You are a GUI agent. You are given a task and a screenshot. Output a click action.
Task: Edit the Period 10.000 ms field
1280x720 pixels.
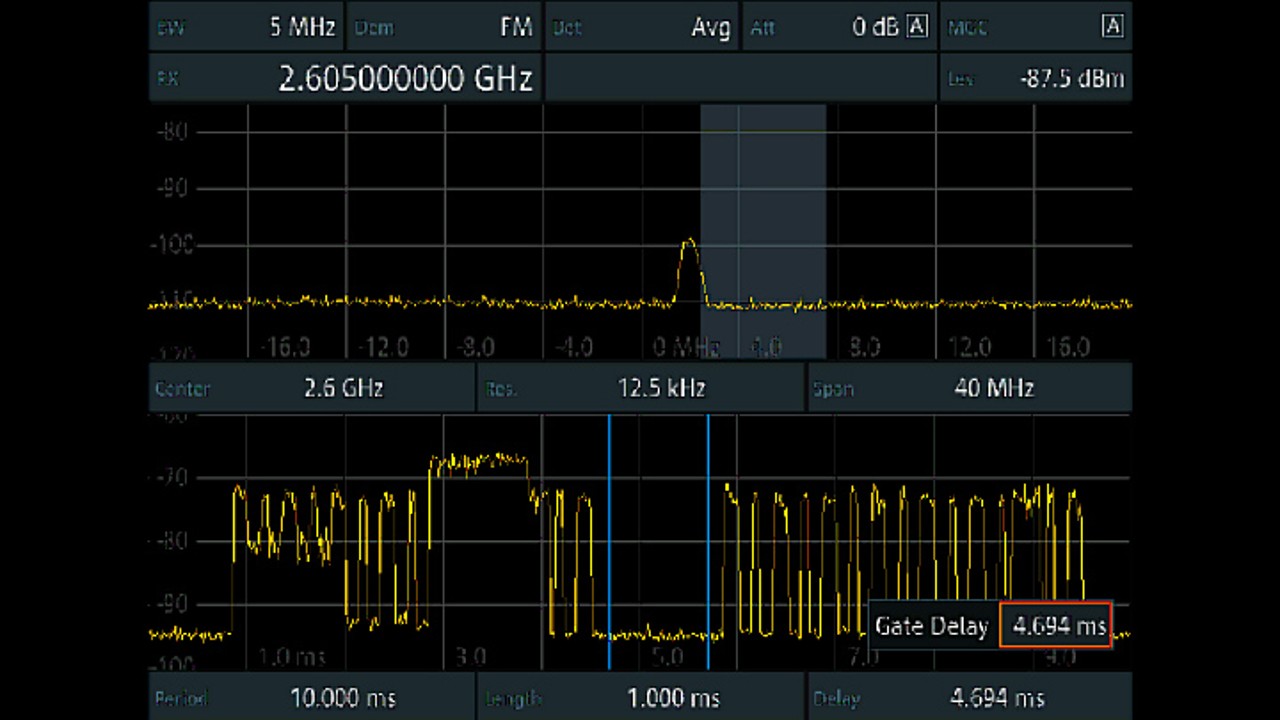[x=311, y=697]
